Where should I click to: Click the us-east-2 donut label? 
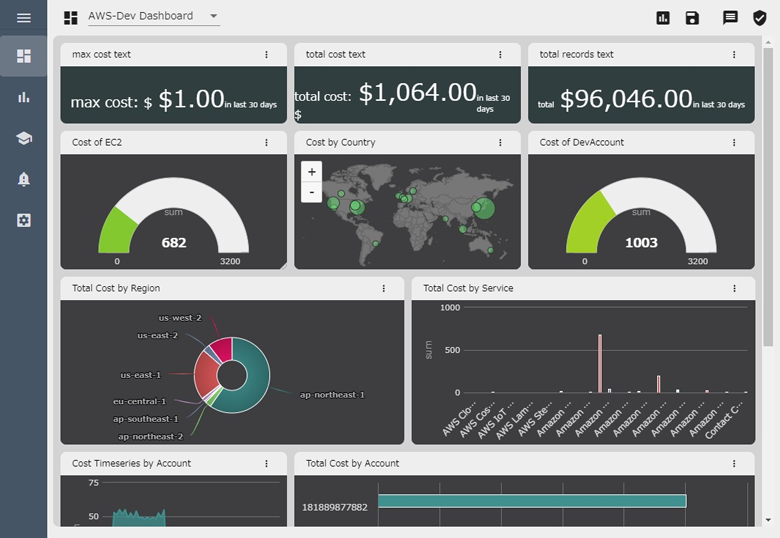[x=157, y=336]
